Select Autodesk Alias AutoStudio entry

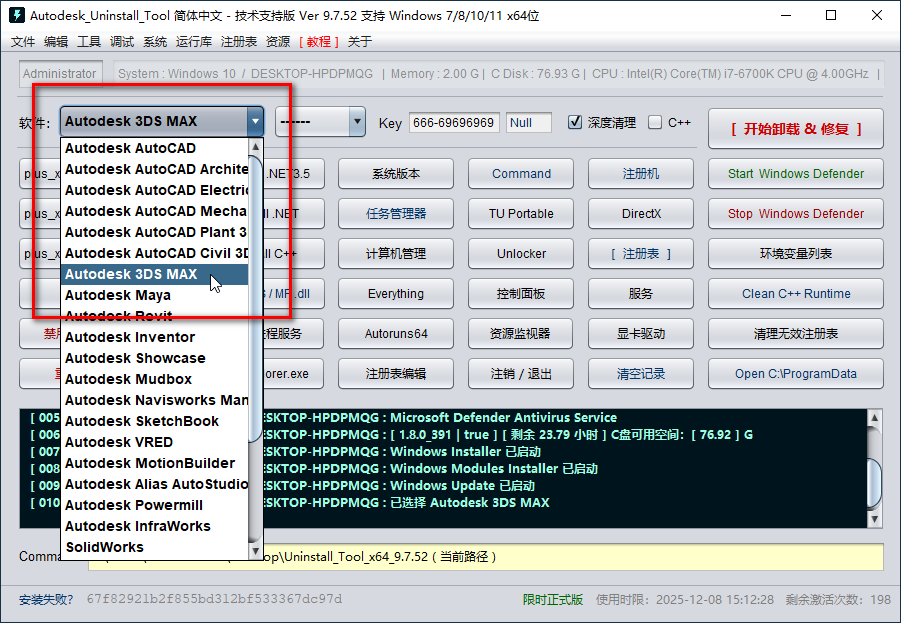point(155,484)
